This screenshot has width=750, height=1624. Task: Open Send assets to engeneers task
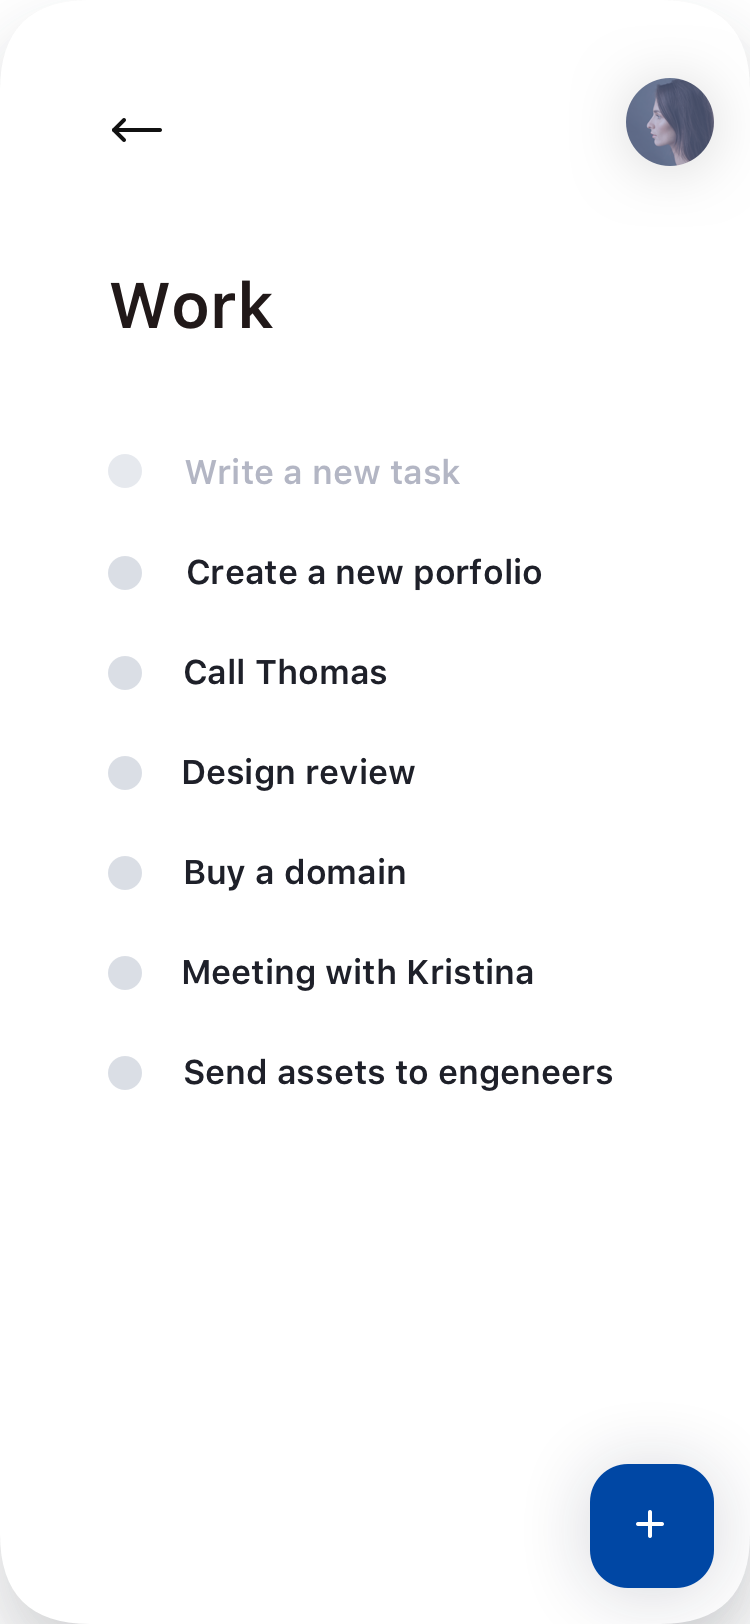coord(398,1073)
